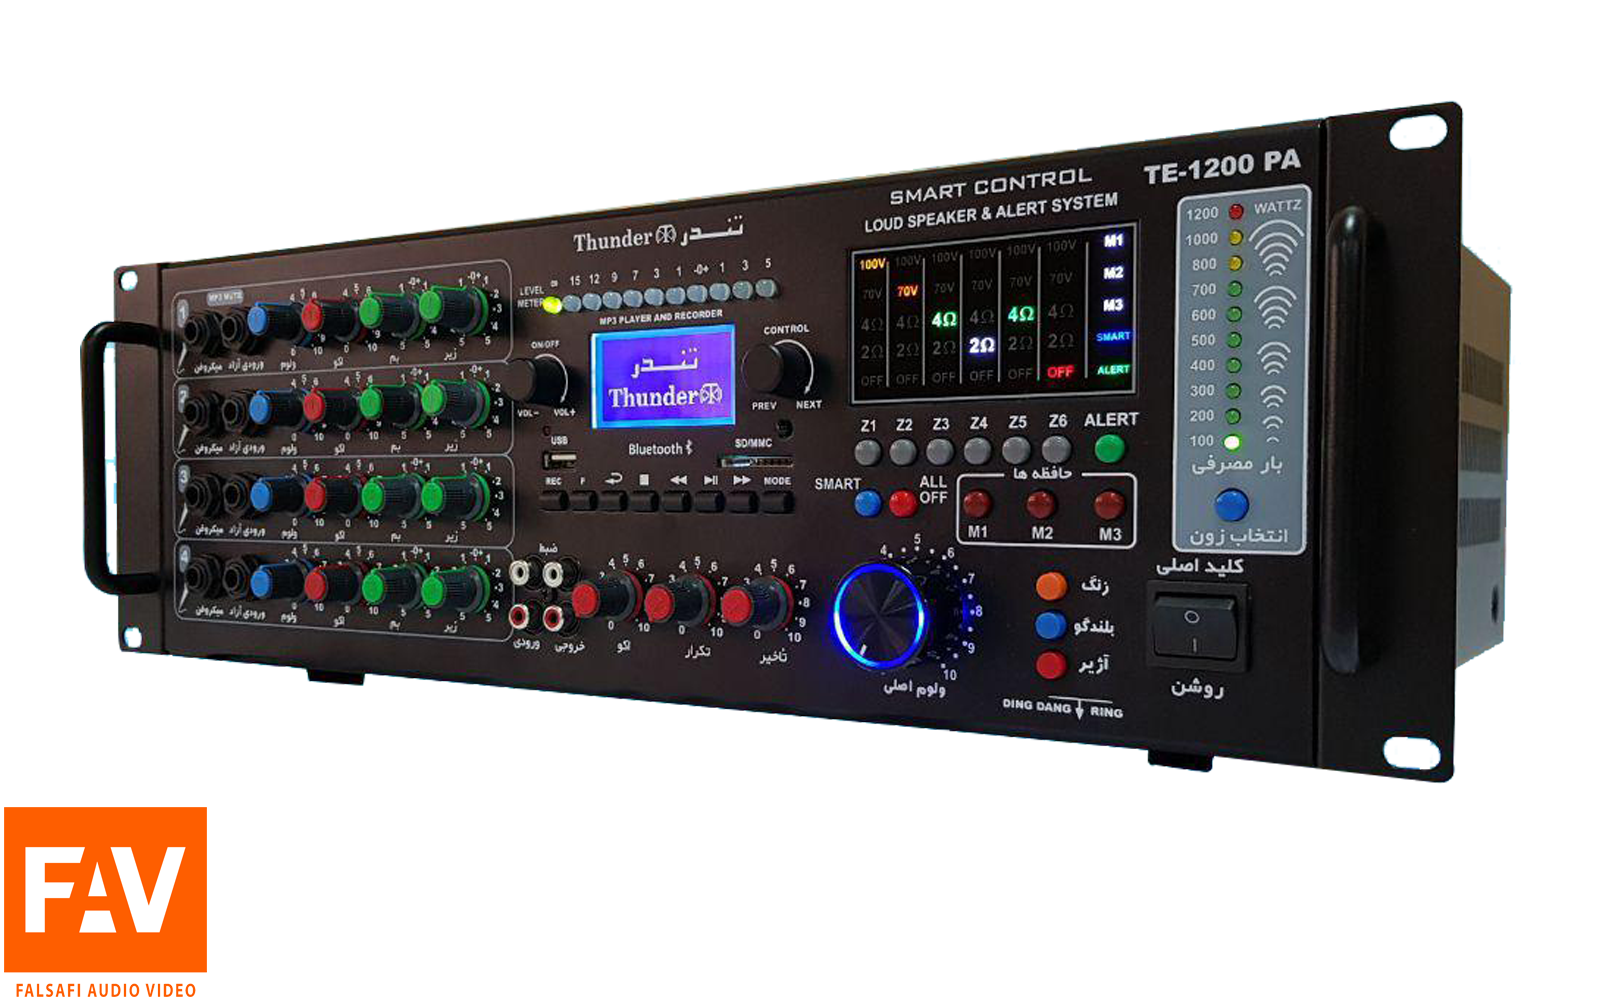
Task: Toggle zone Z6 button
Action: pyautogui.click(x=1056, y=448)
